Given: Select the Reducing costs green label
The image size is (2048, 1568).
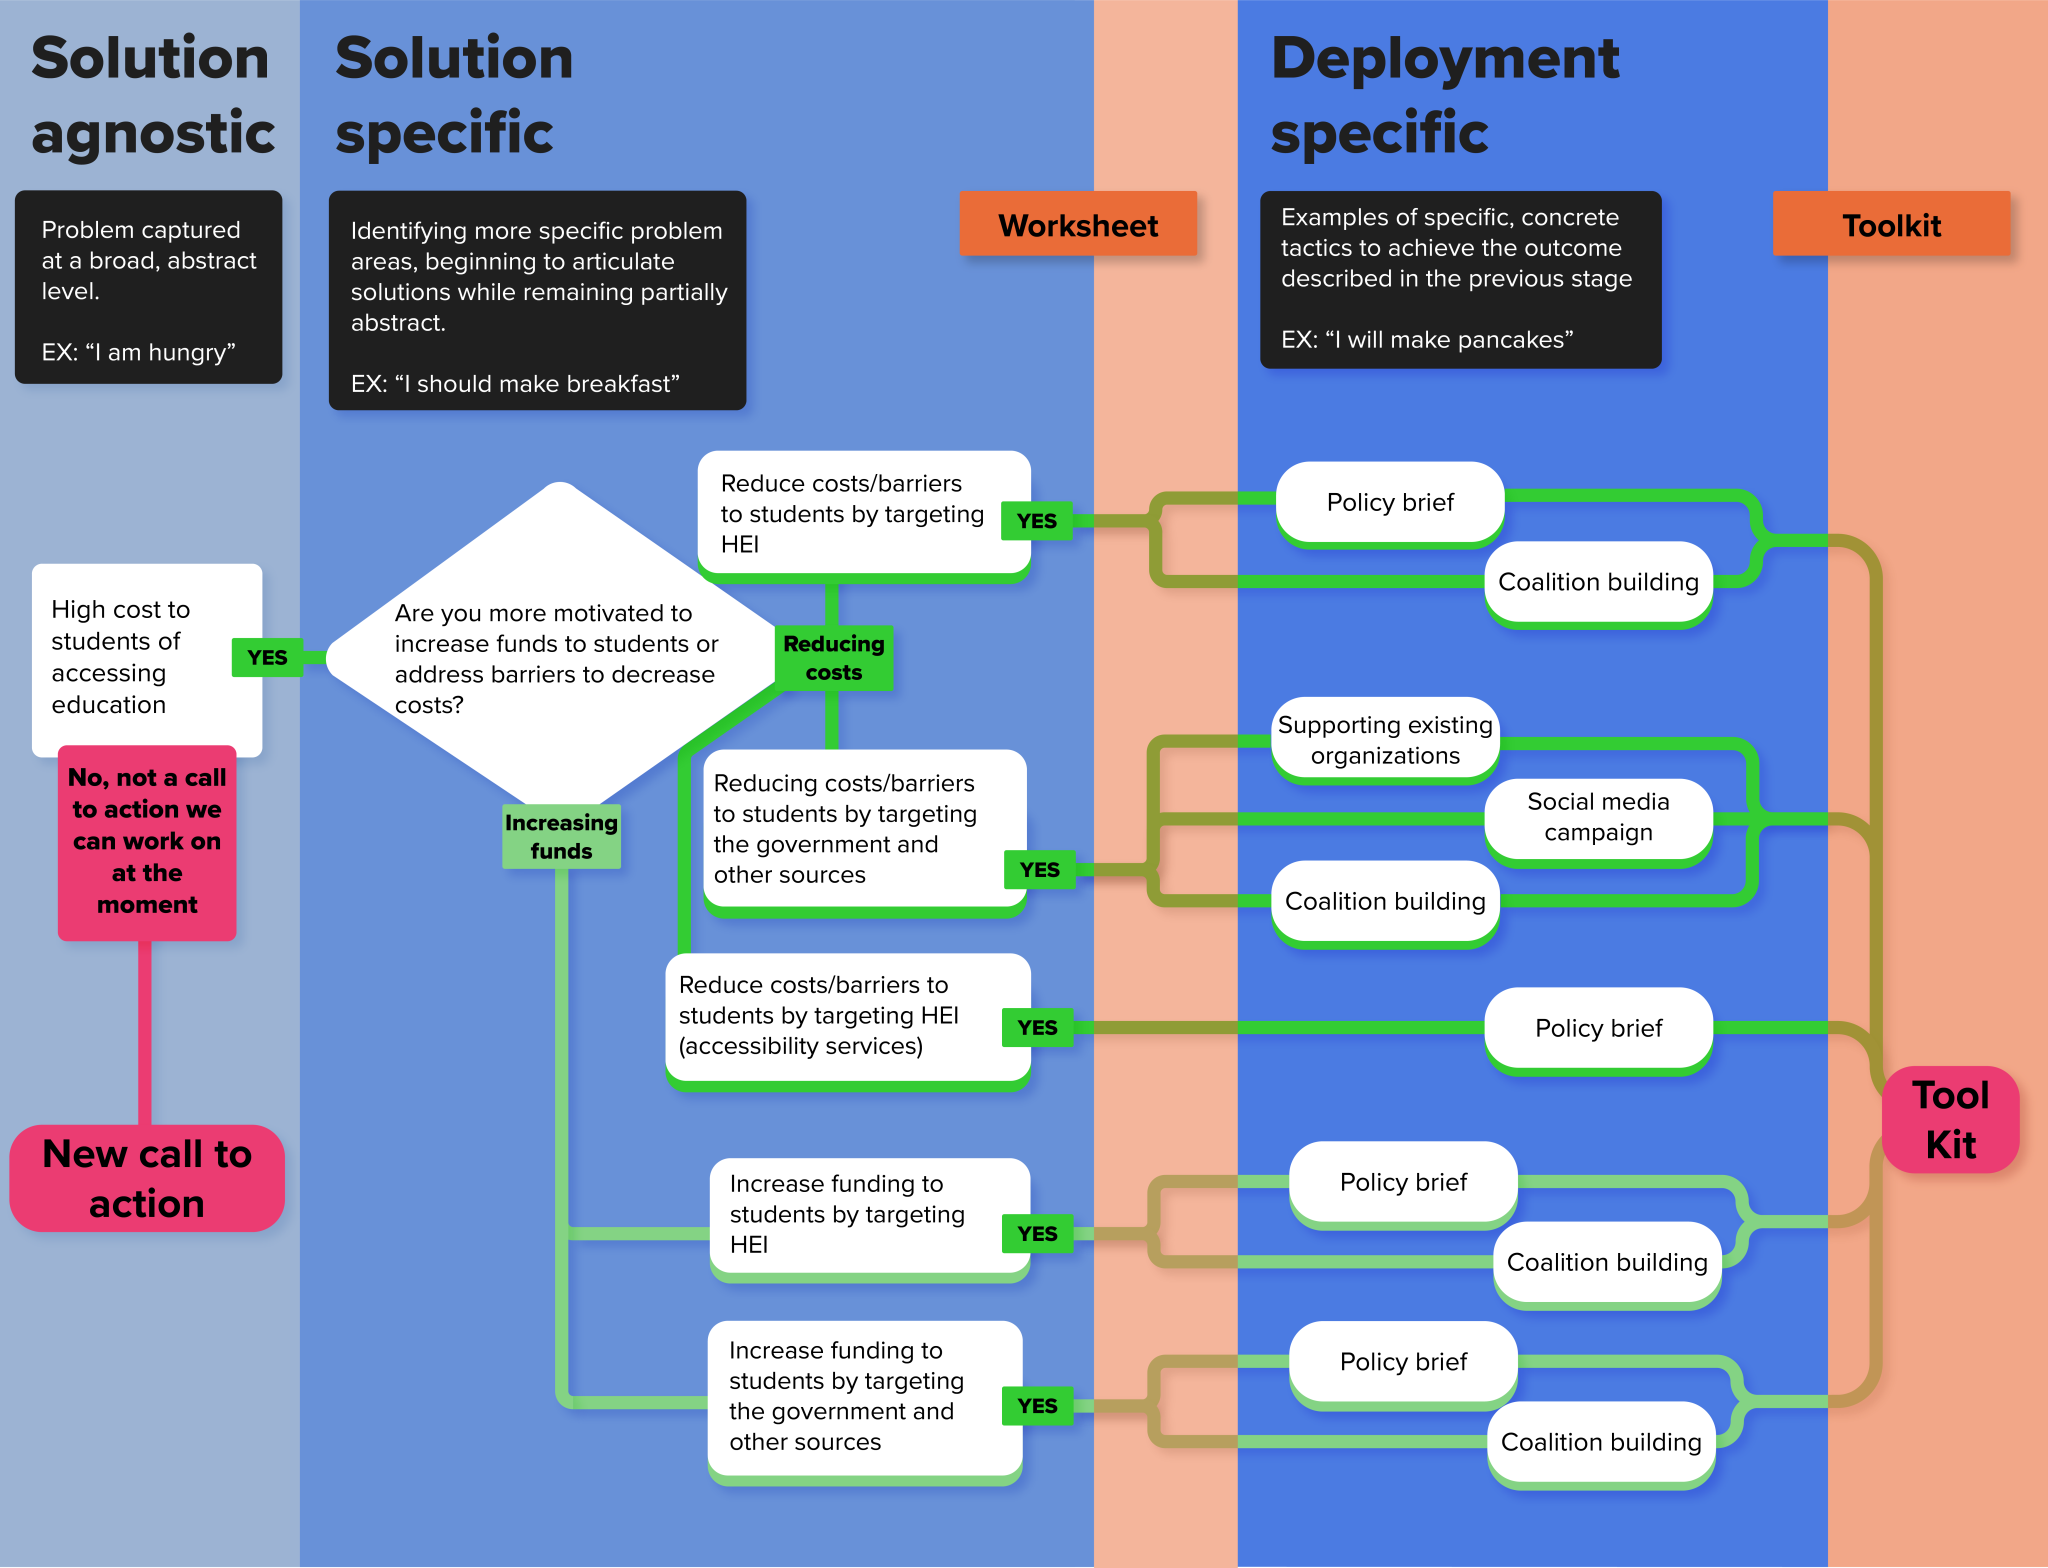Looking at the screenshot, I should tap(833, 657).
